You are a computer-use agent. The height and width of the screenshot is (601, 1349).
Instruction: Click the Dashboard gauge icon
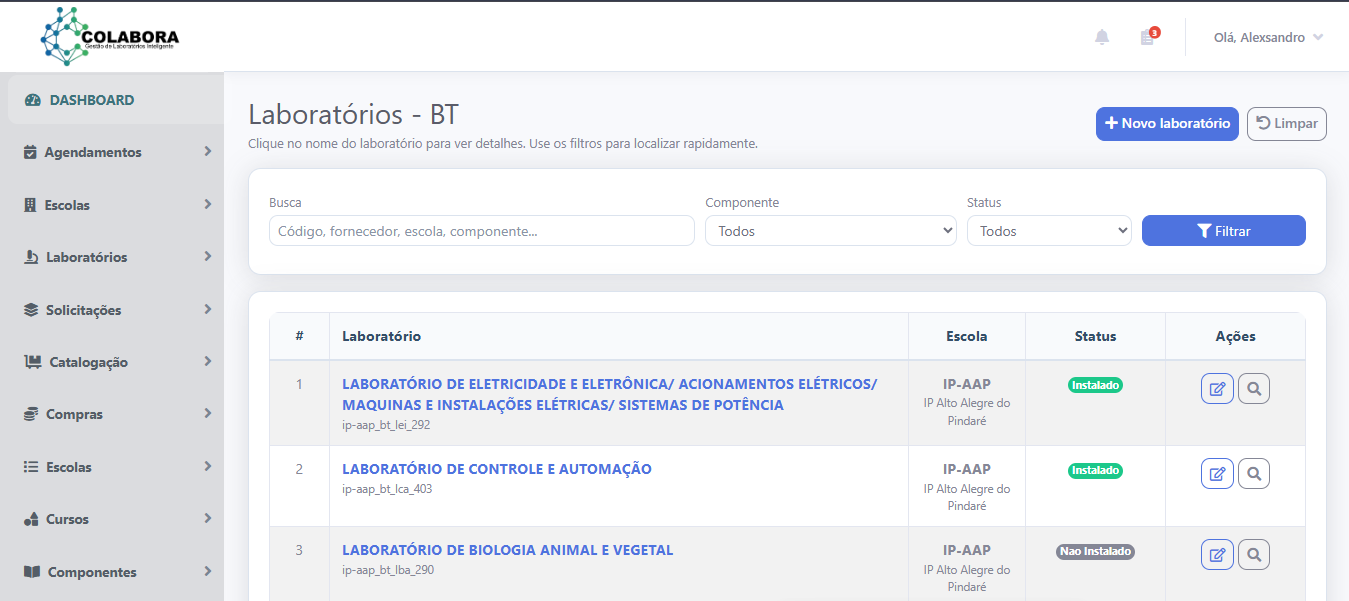[x=32, y=100]
